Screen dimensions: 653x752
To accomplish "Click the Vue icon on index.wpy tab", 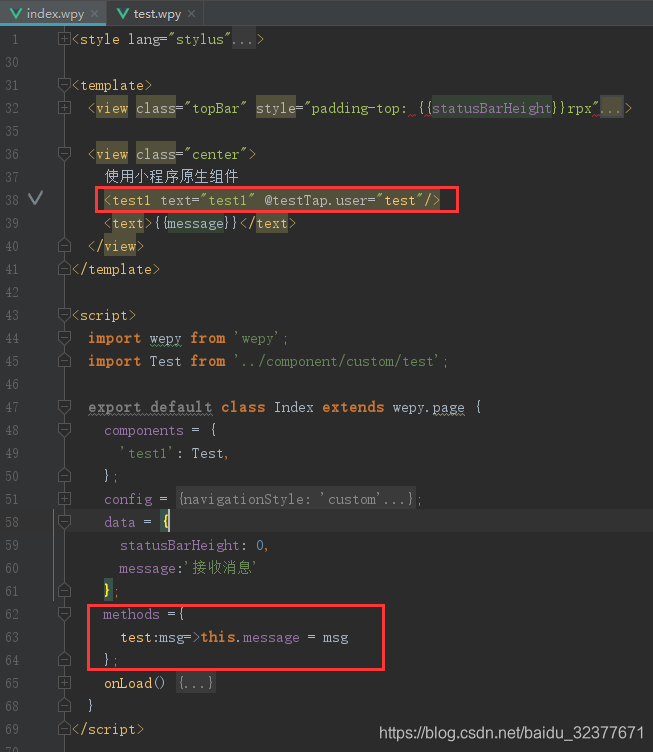I will (x=16, y=13).
